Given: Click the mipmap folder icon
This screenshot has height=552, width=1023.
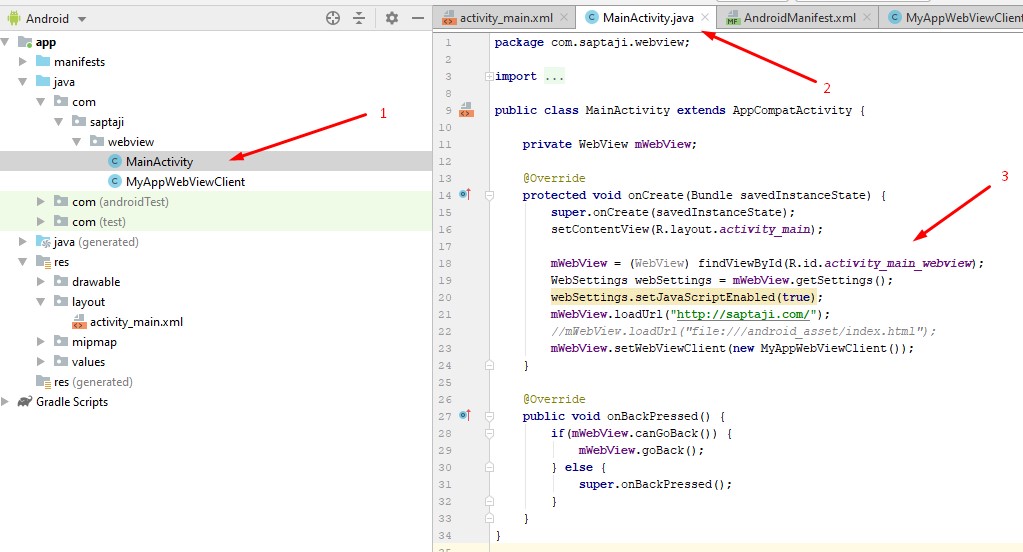Looking at the screenshot, I should tap(61, 341).
